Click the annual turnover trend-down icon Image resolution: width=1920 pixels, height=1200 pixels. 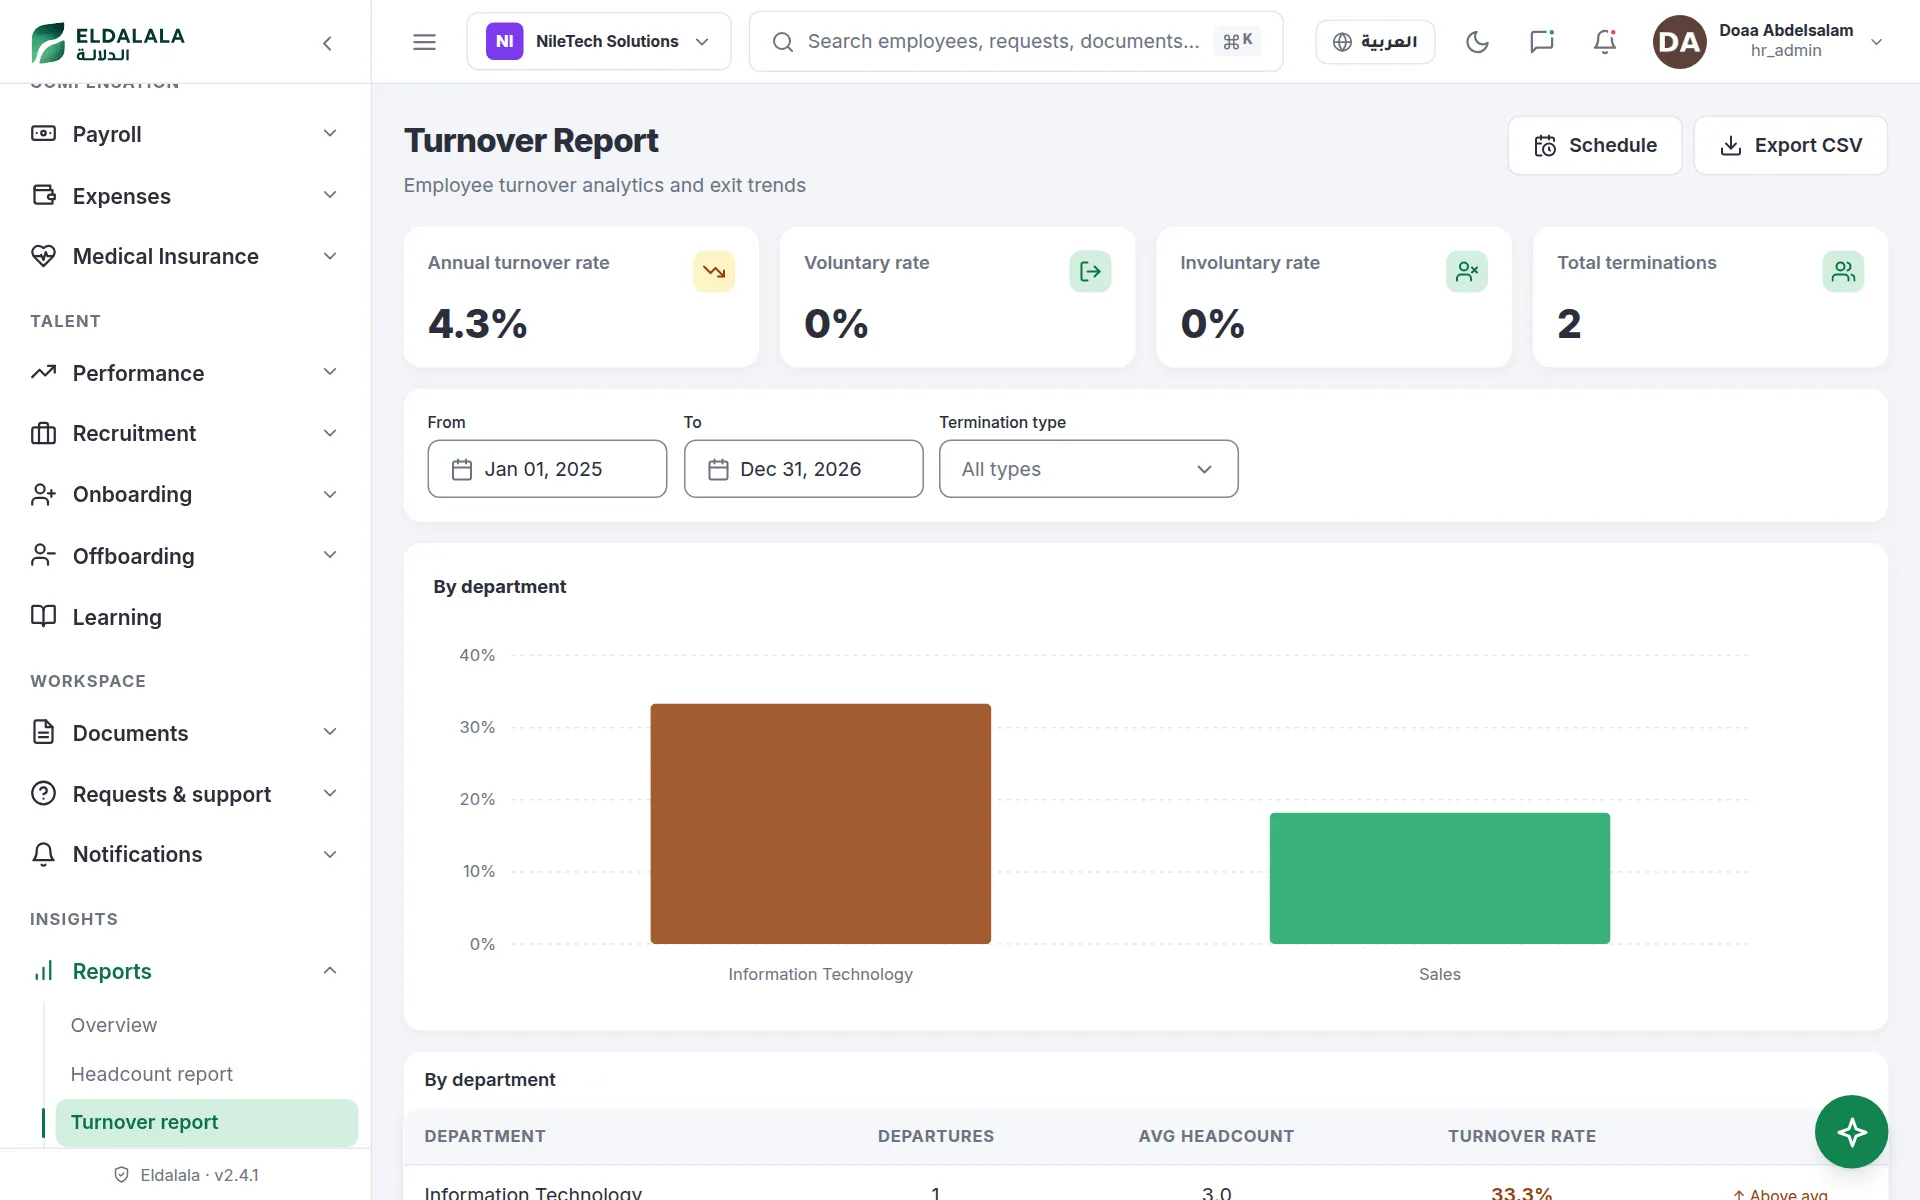[714, 271]
